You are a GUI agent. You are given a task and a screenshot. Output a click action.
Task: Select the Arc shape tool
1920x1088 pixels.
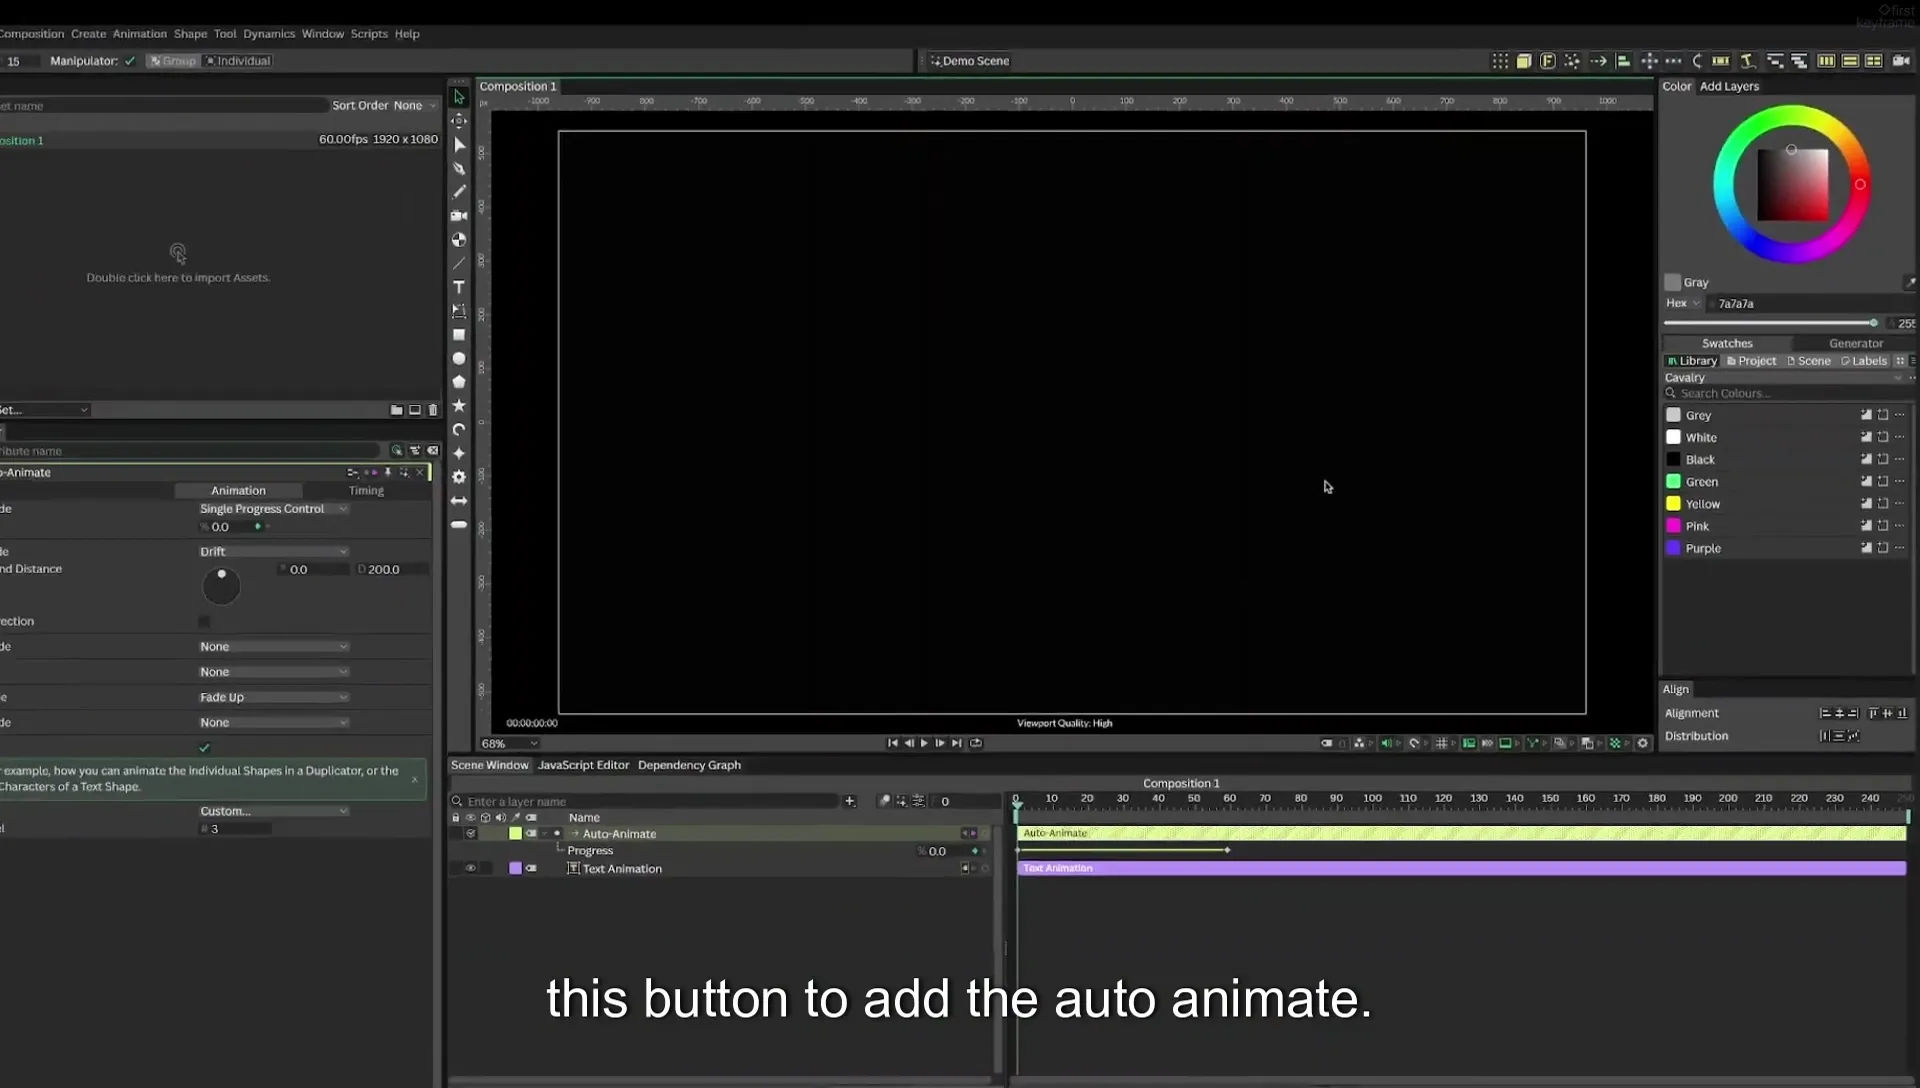coord(459,430)
